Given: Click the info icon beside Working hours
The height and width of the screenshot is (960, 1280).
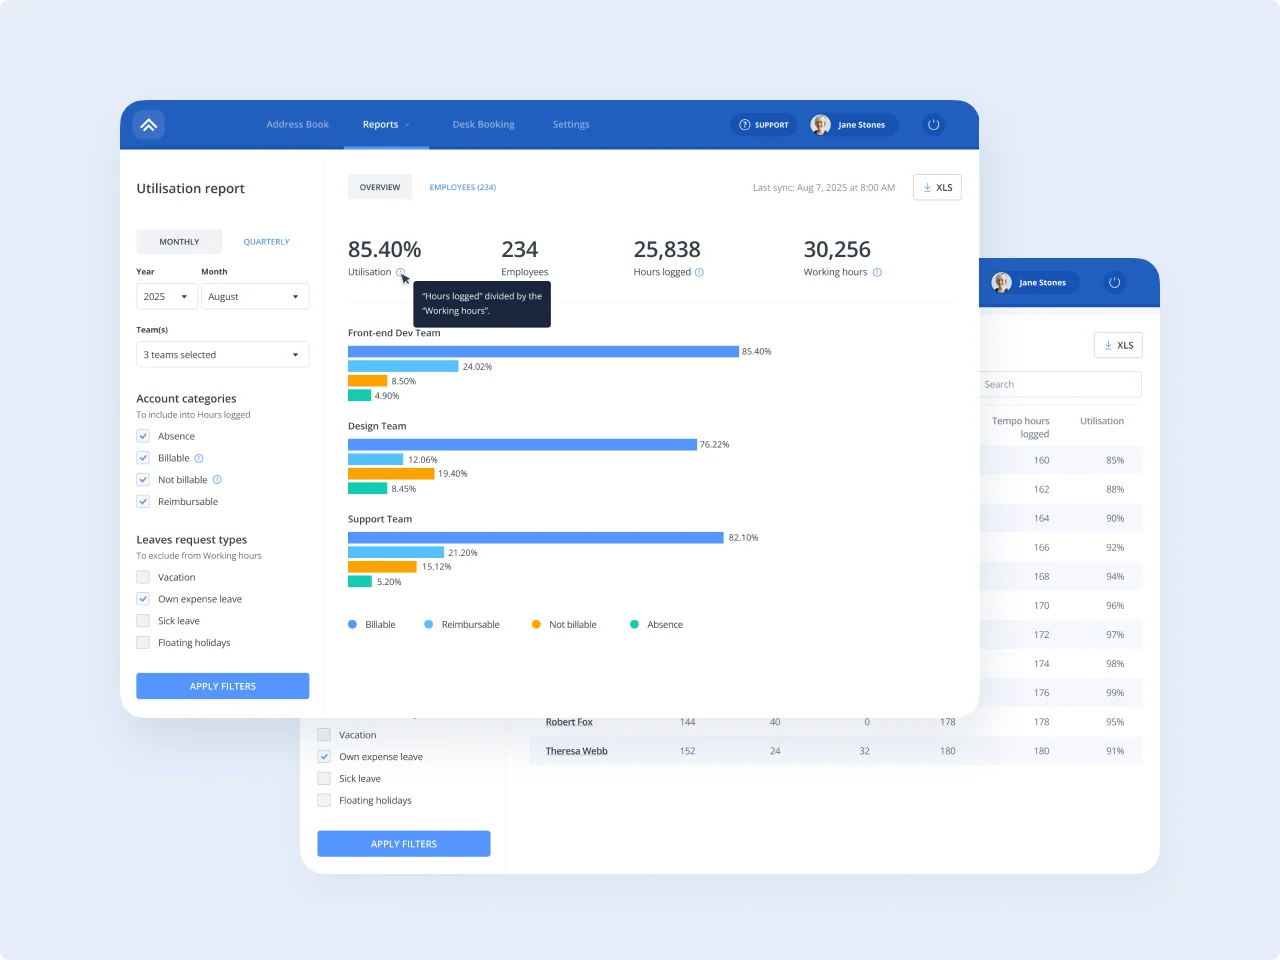Looking at the screenshot, I should pyautogui.click(x=877, y=272).
